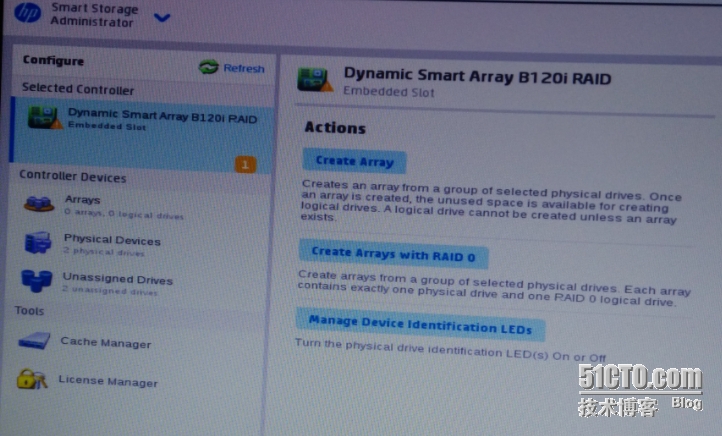722x436 pixels.
Task: Click the HP logo icon
Action: 27,12
